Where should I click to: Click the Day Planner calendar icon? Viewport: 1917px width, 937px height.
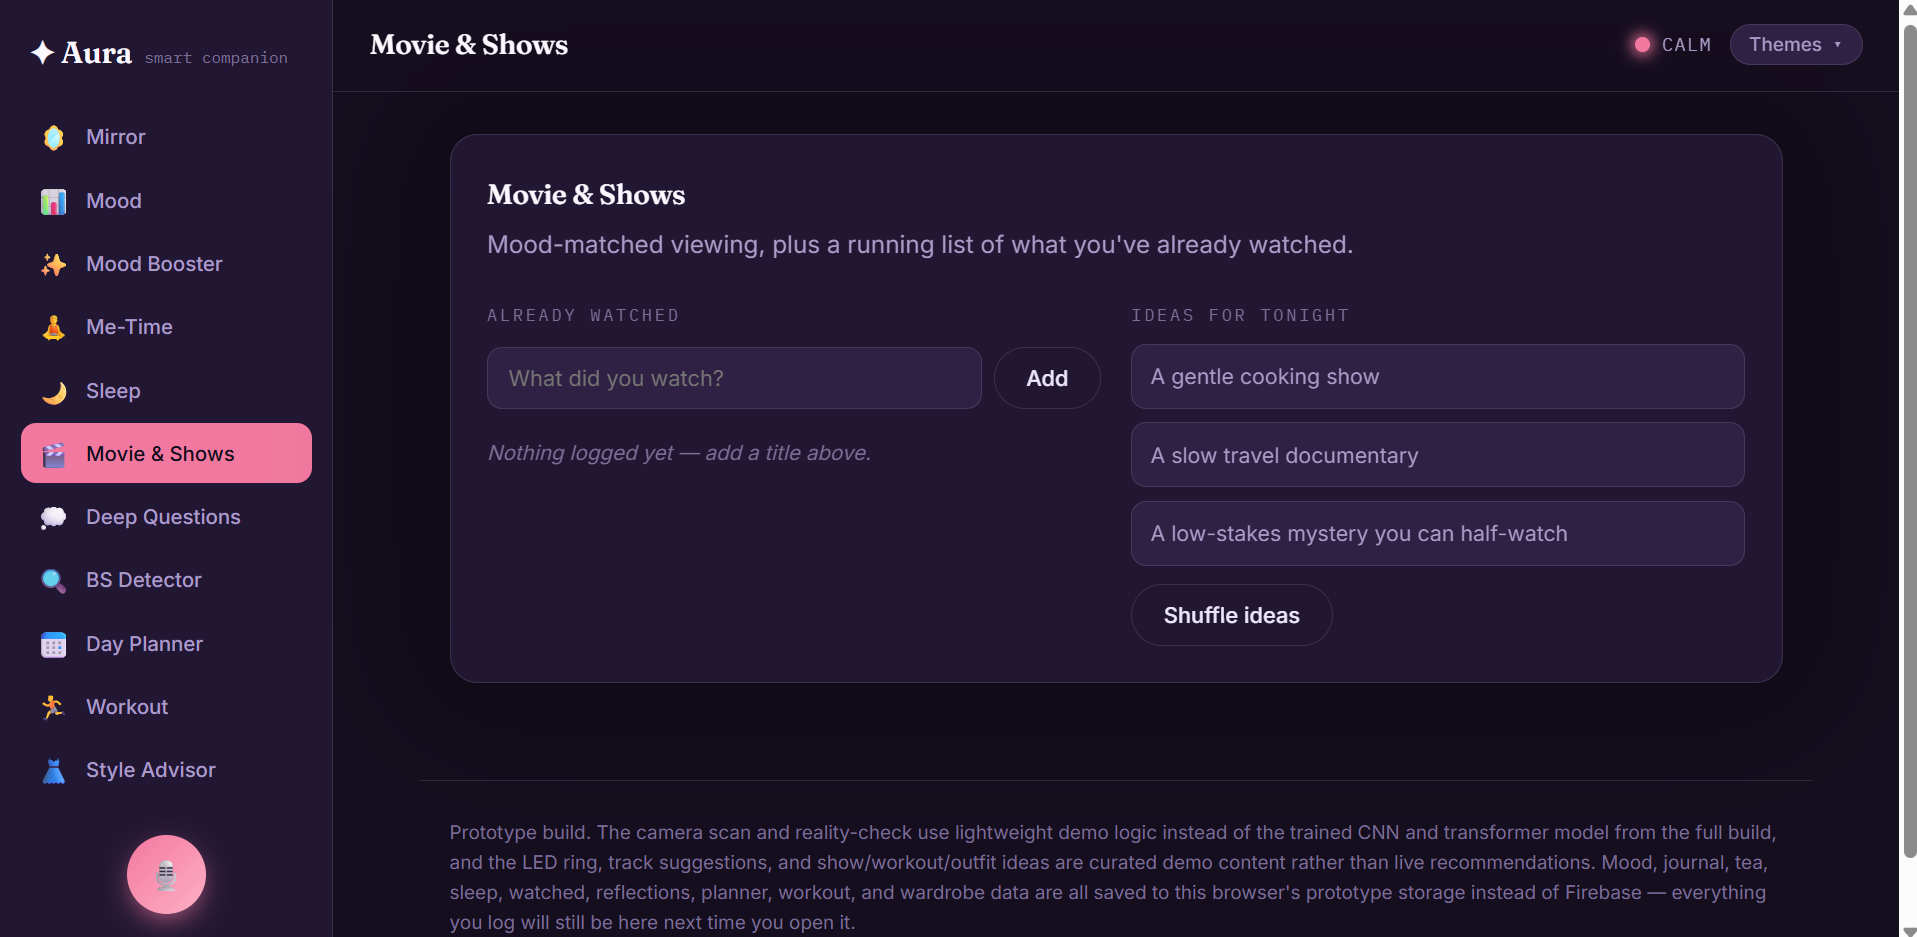coord(54,644)
